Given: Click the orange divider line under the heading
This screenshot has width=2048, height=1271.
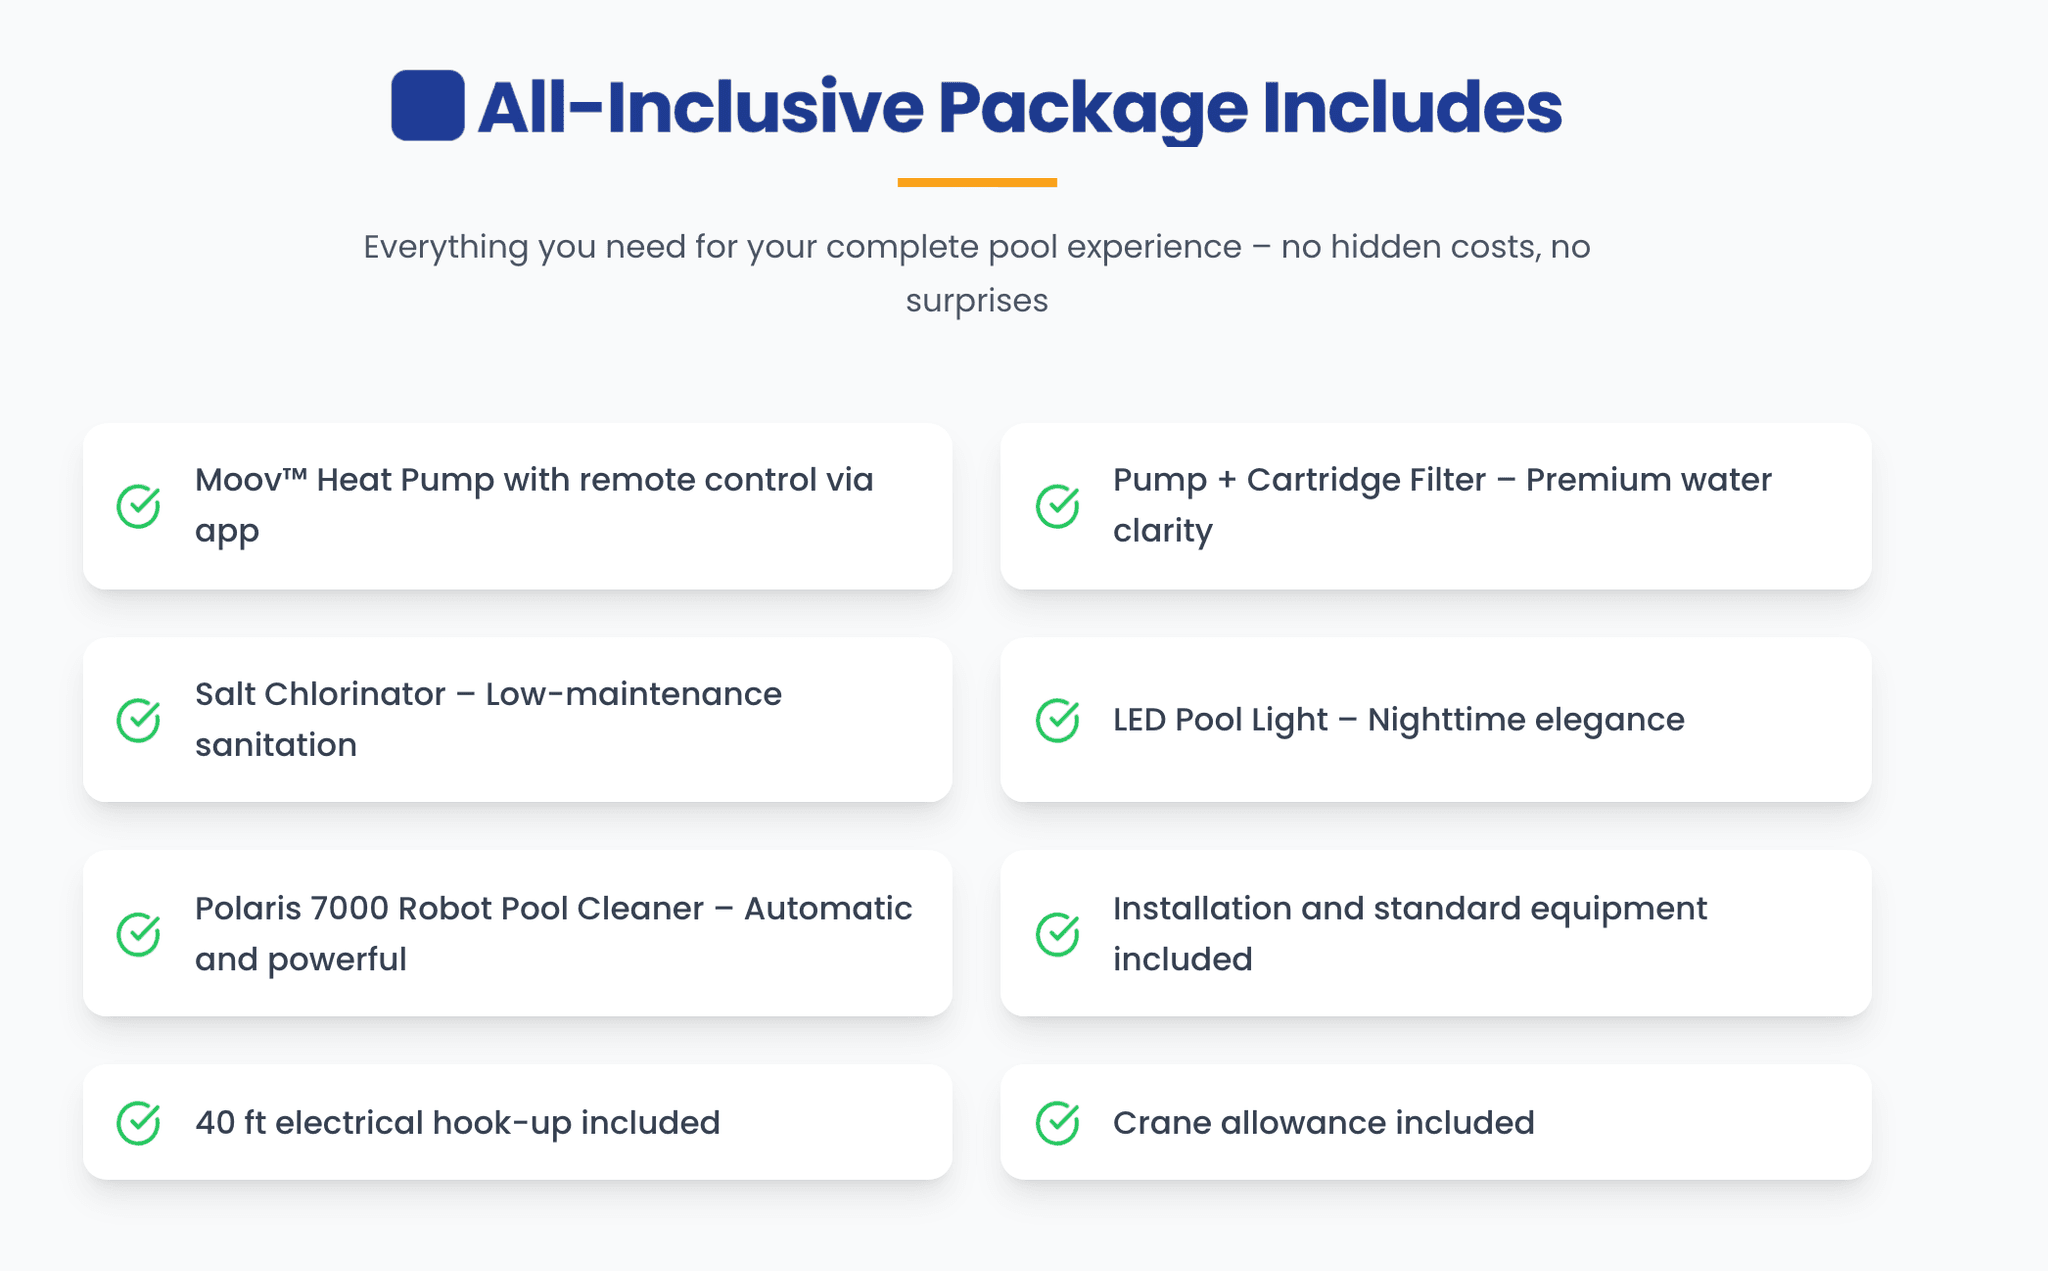Looking at the screenshot, I should click(977, 182).
